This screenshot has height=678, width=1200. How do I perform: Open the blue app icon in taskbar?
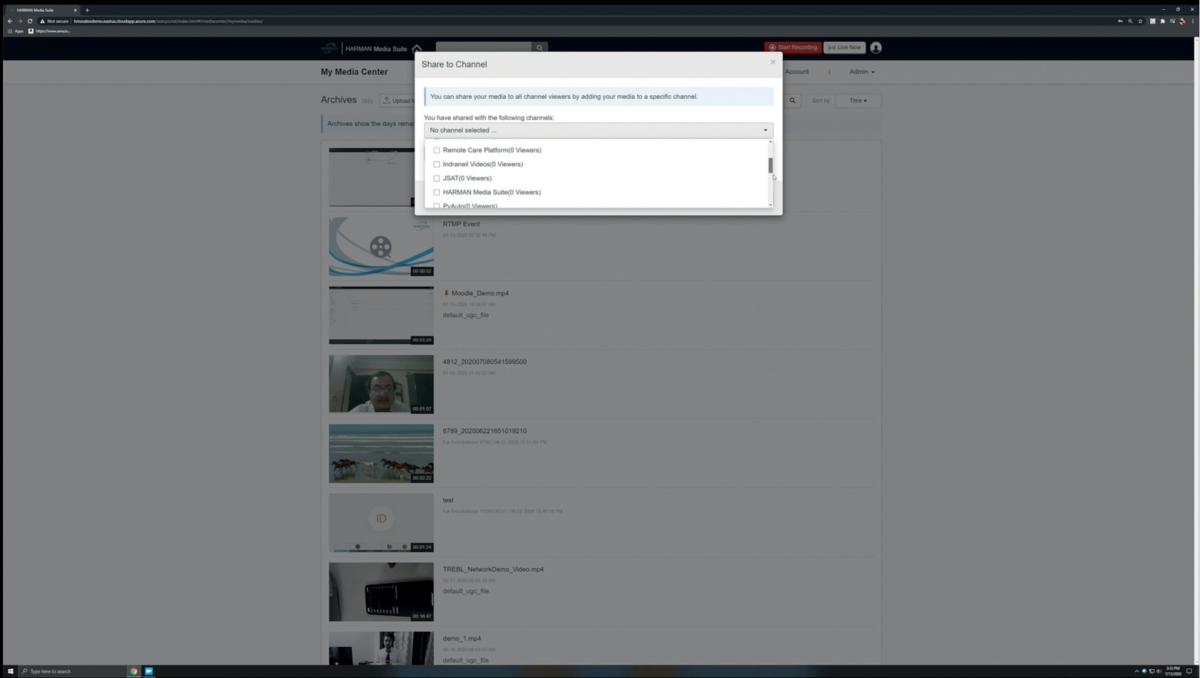pos(148,671)
